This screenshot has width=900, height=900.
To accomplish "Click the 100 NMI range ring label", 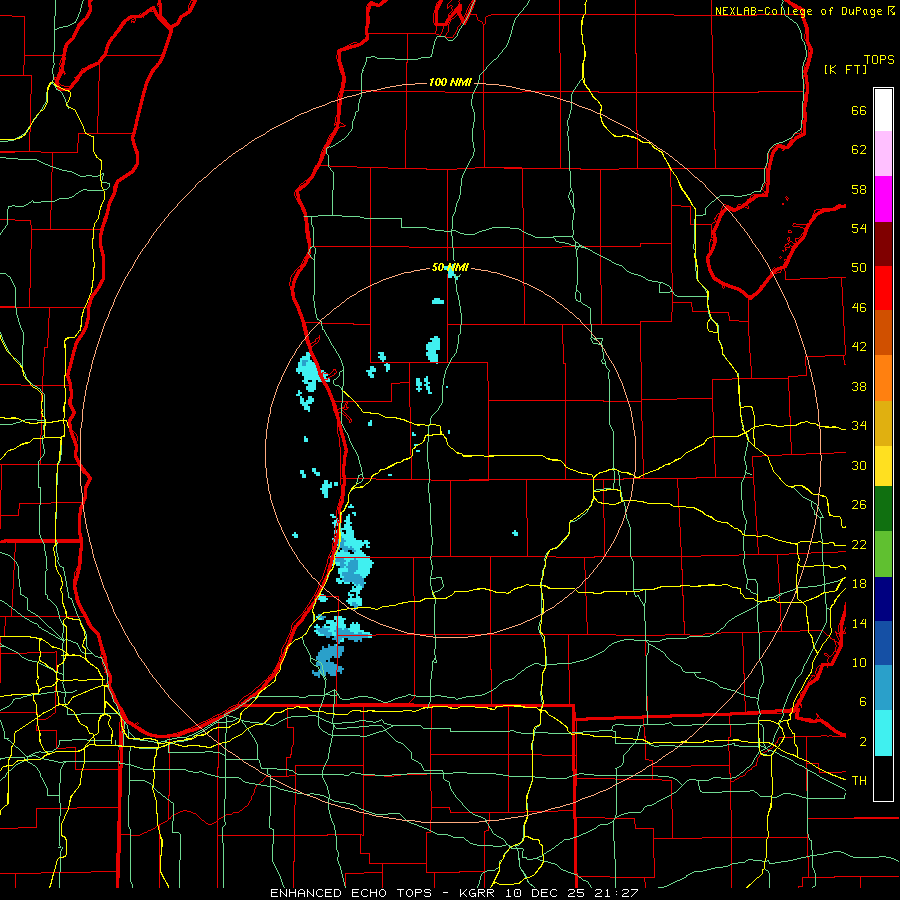I will (x=450, y=83).
